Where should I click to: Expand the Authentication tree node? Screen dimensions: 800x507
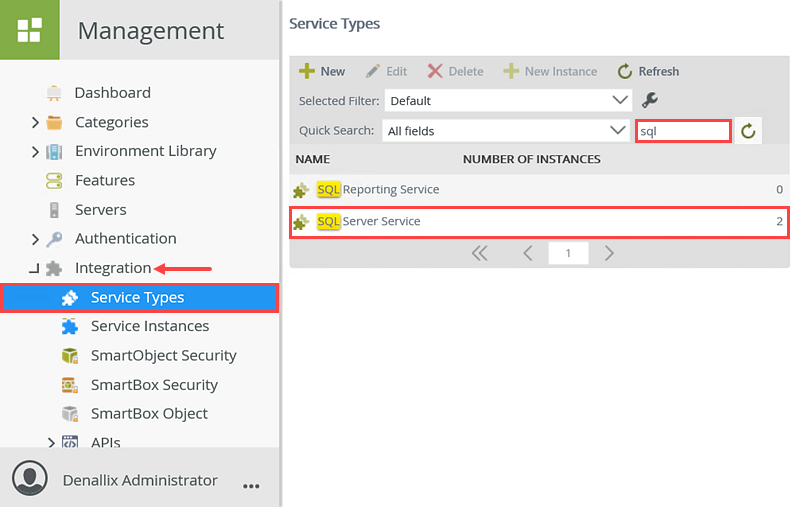click(x=35, y=239)
